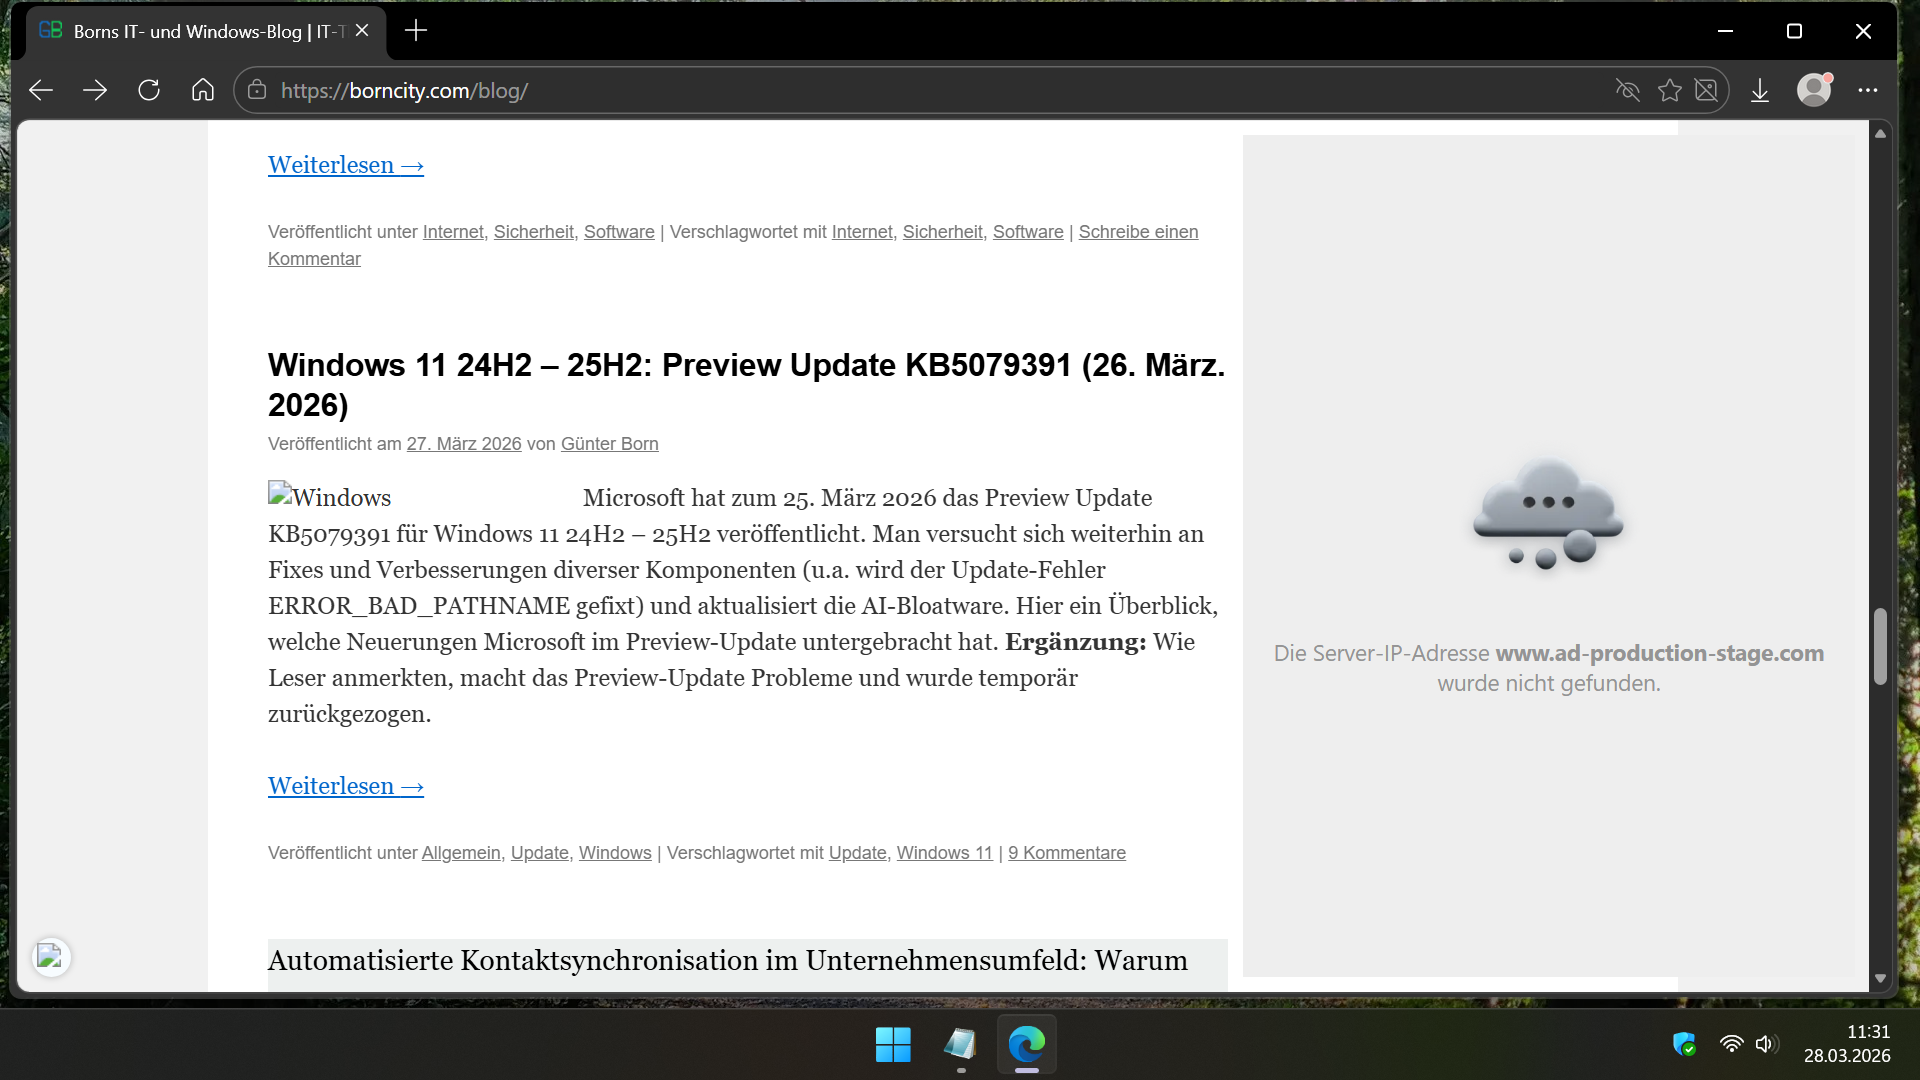Open the browser profile avatar
This screenshot has width=1920, height=1080.
[1813, 91]
